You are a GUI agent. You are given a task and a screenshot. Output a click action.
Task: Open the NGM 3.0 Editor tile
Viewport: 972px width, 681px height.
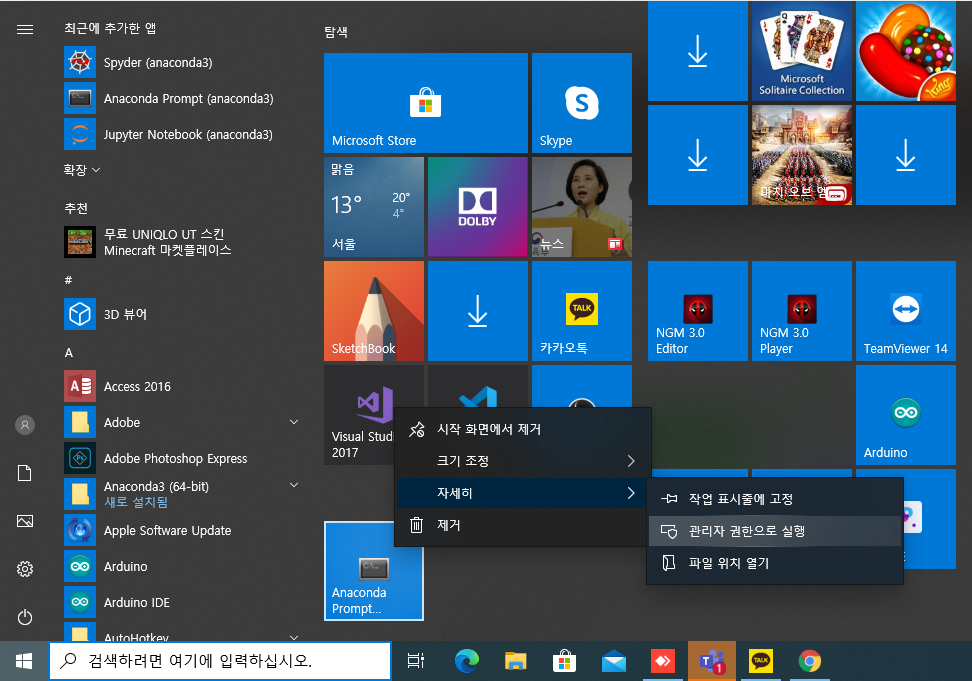click(698, 311)
